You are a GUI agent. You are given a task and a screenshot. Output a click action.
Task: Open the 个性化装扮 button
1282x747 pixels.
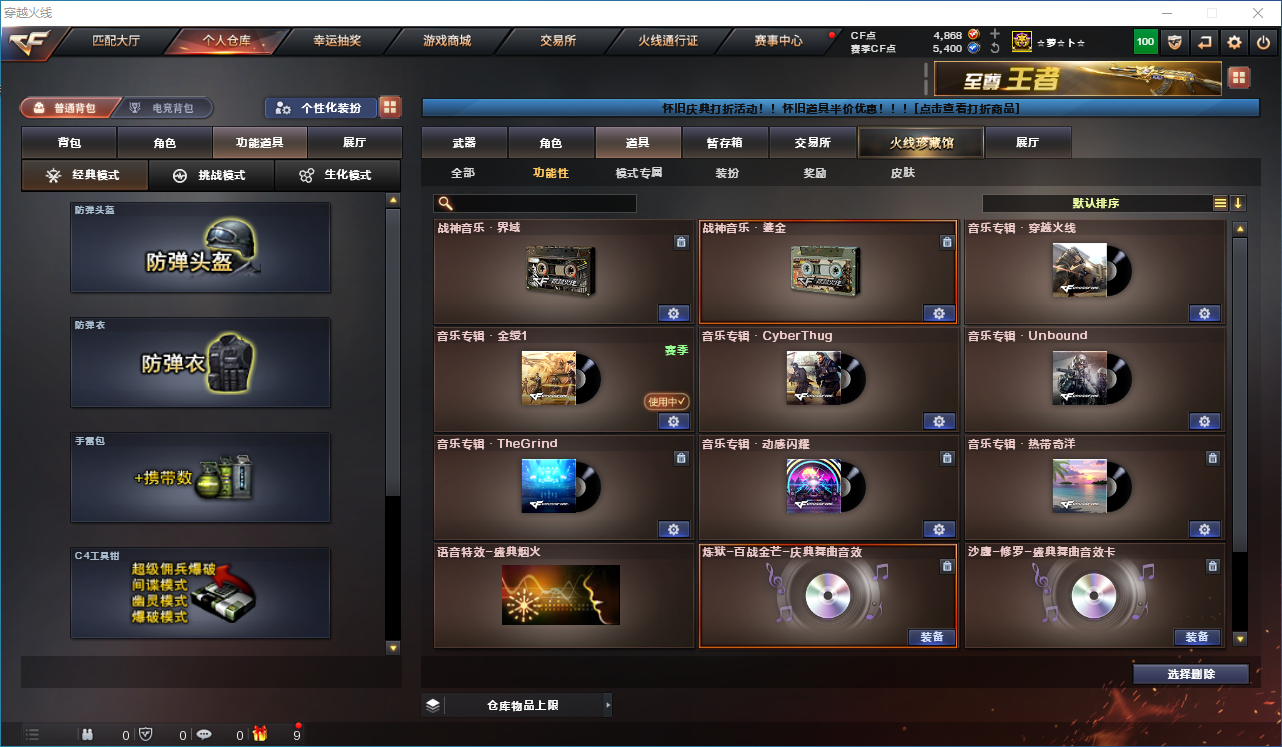[322, 107]
